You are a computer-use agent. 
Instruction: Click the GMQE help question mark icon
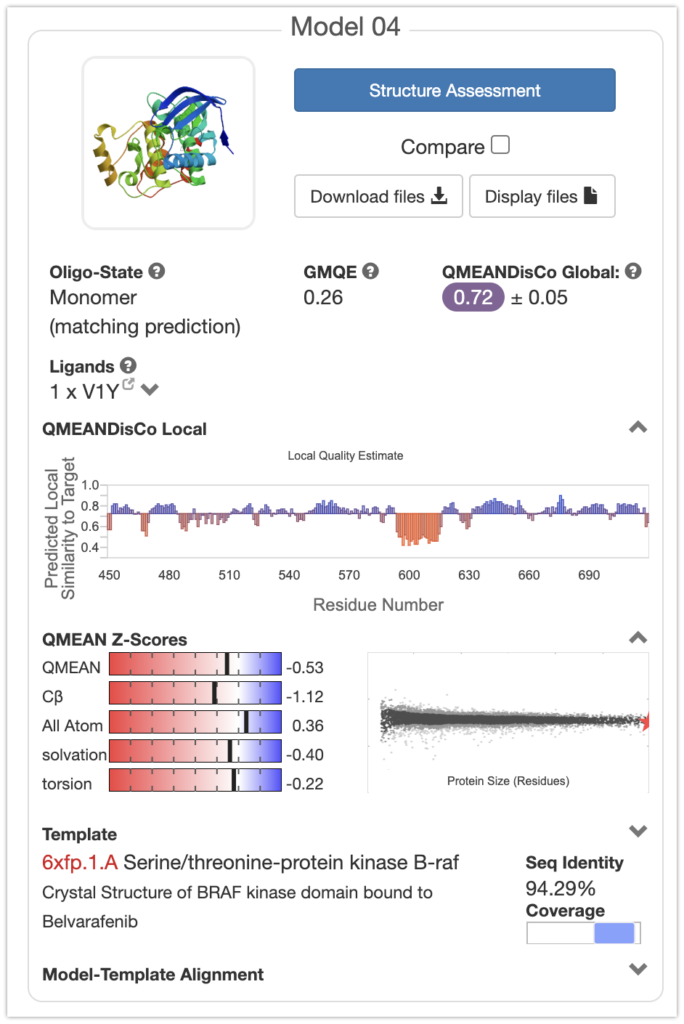(x=370, y=271)
